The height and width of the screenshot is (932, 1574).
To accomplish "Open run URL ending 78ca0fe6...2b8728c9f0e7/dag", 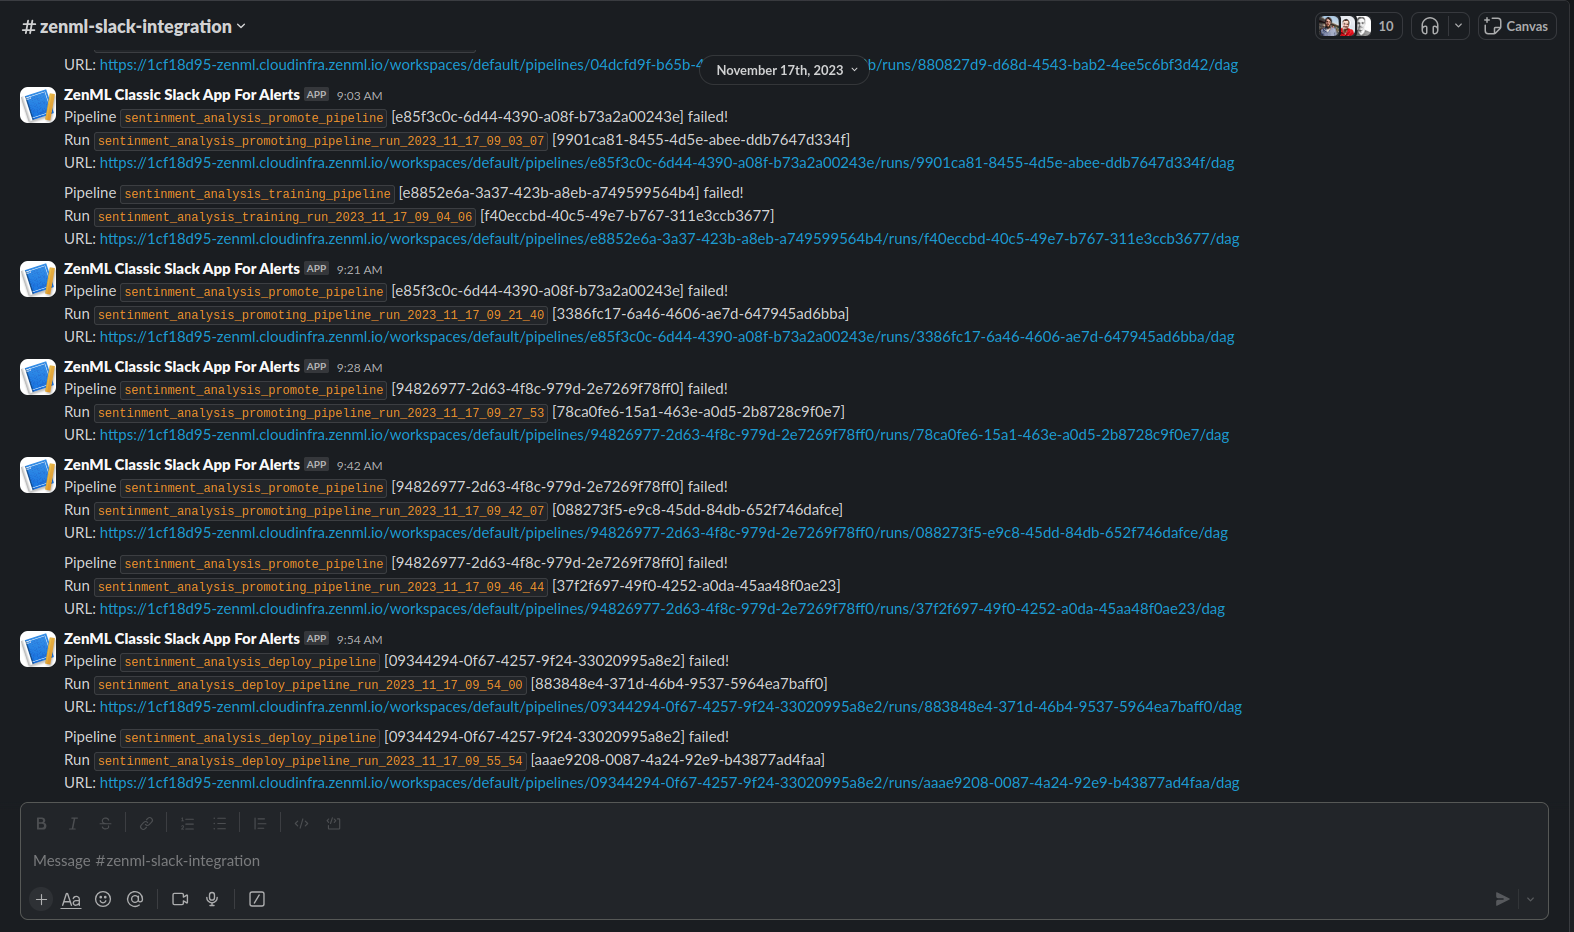I will (664, 434).
